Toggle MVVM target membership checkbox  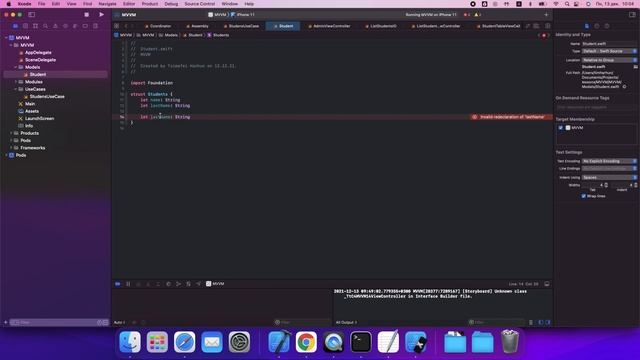tap(561, 128)
